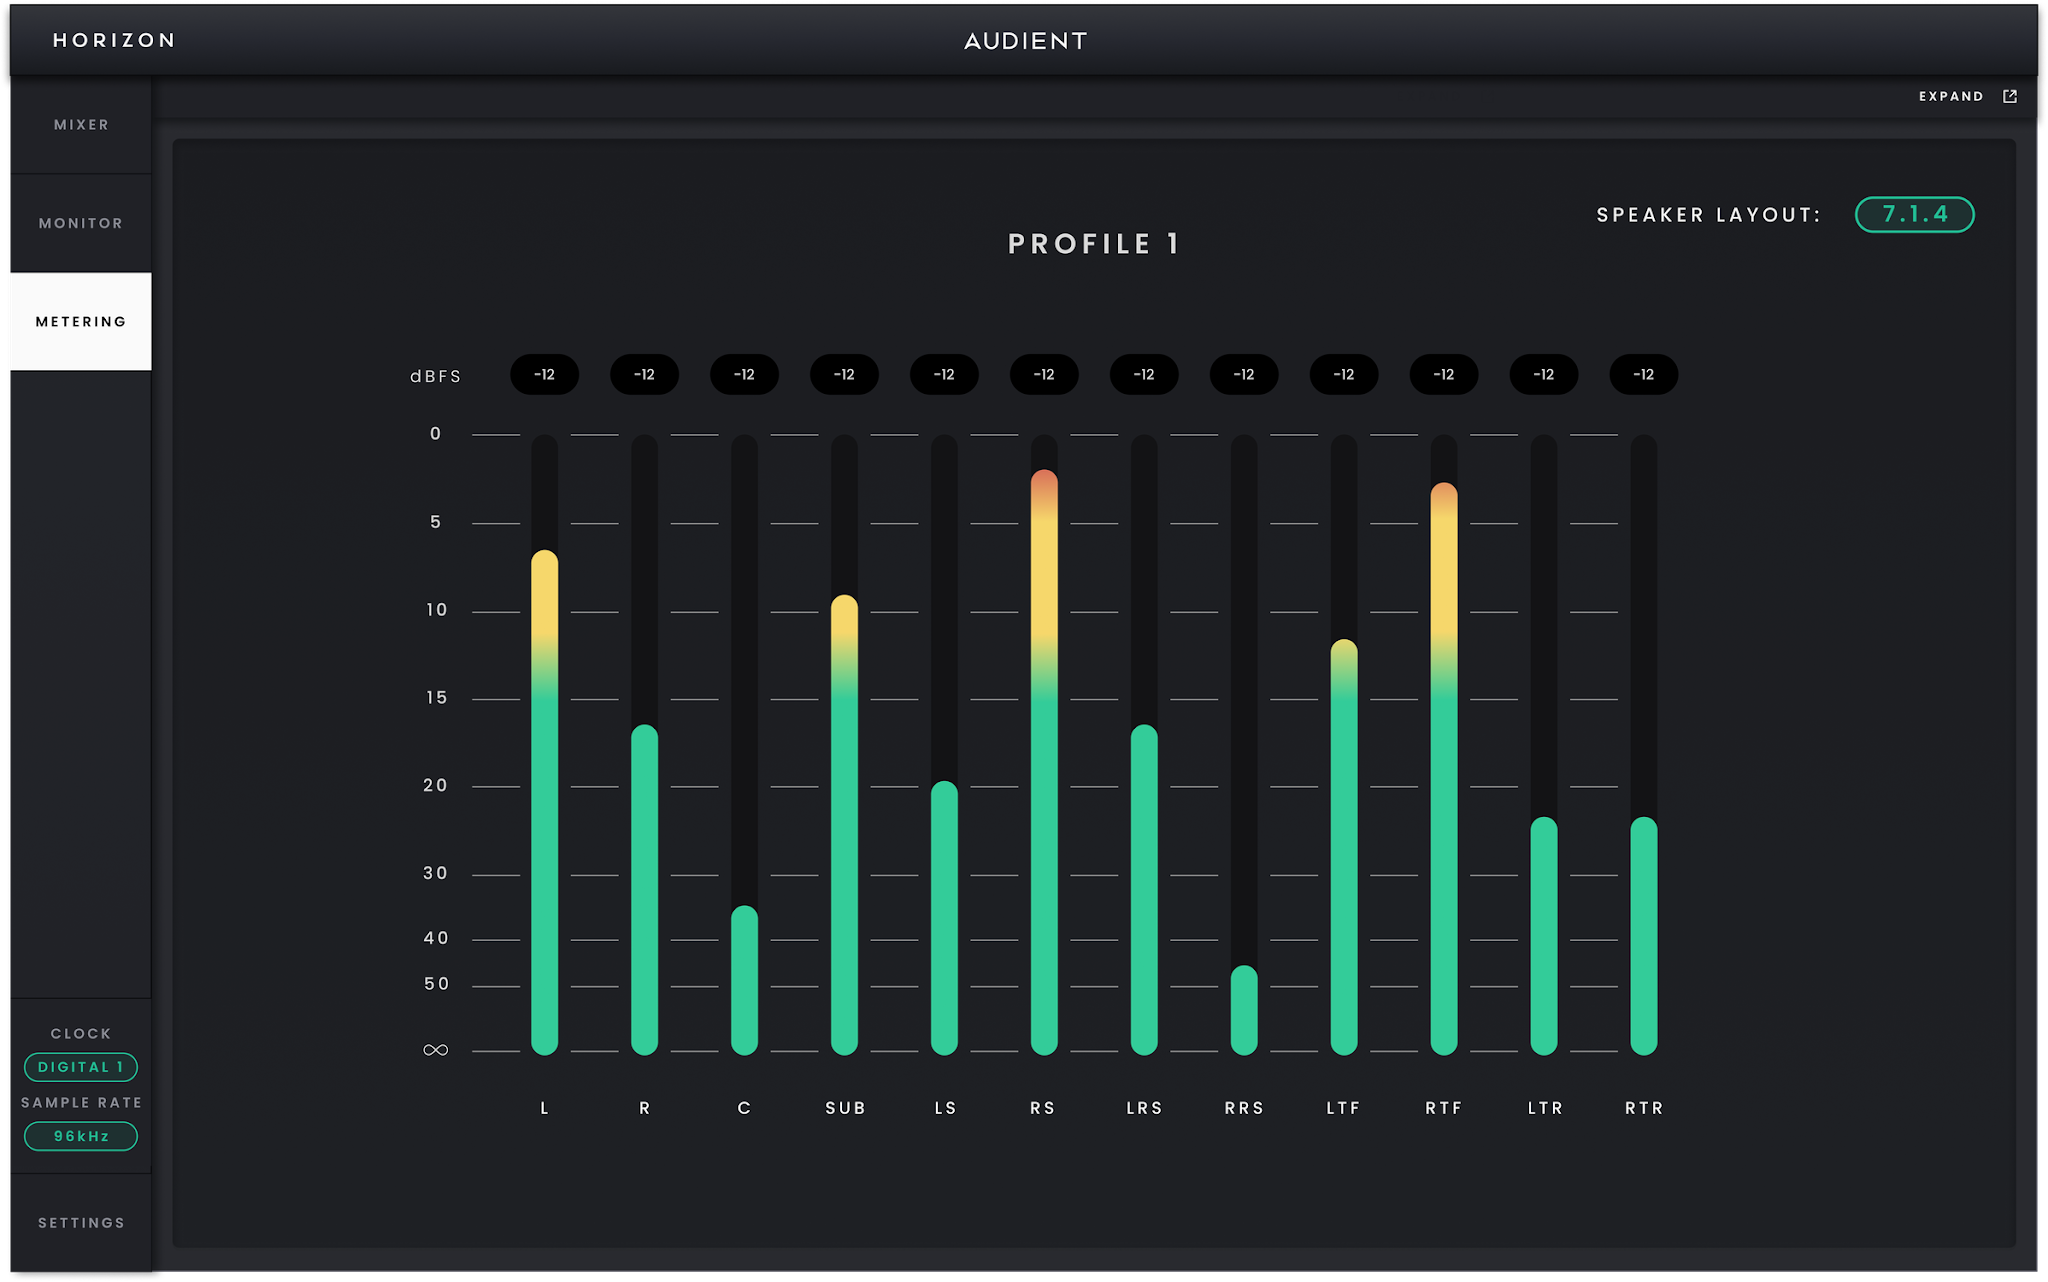Viewport: 2048px width, 1282px height.
Task: Click the -12 badge above SUB meter
Action: click(844, 374)
